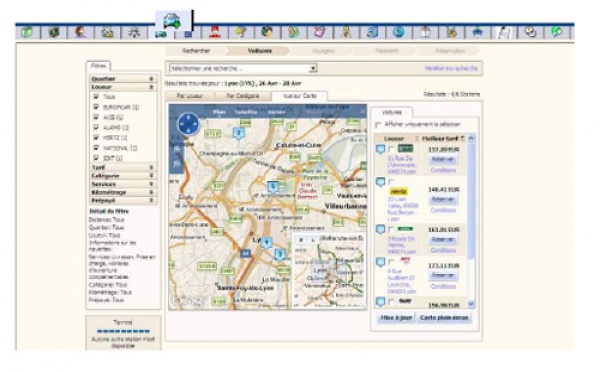Expand the Tarif filter section
This screenshot has width=600, height=372.
(123, 168)
